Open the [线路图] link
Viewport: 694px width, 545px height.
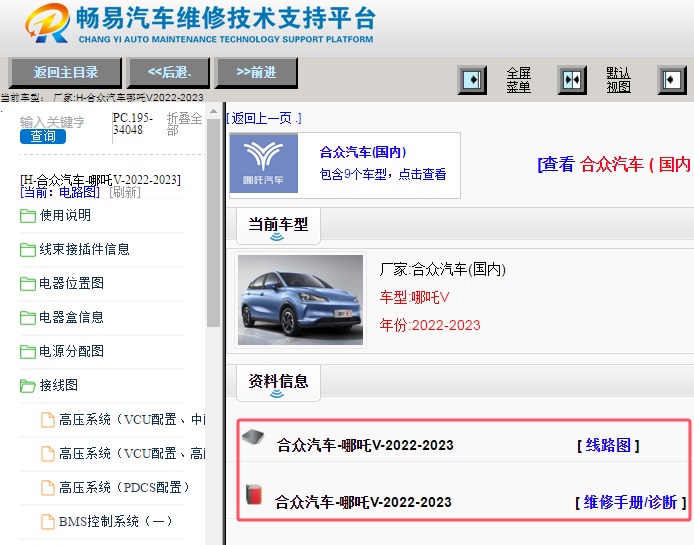[608, 445]
